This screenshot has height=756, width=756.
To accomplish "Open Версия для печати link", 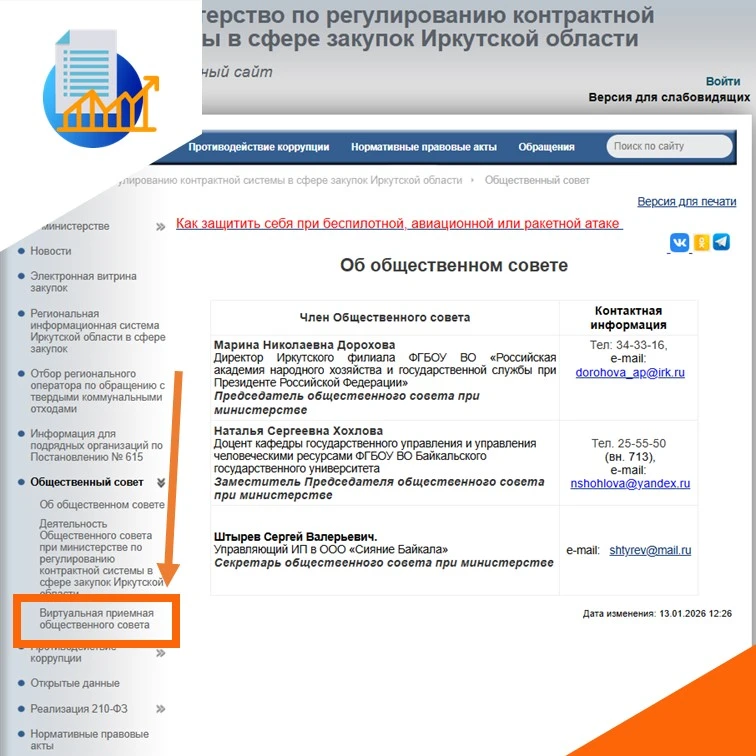I will [687, 202].
